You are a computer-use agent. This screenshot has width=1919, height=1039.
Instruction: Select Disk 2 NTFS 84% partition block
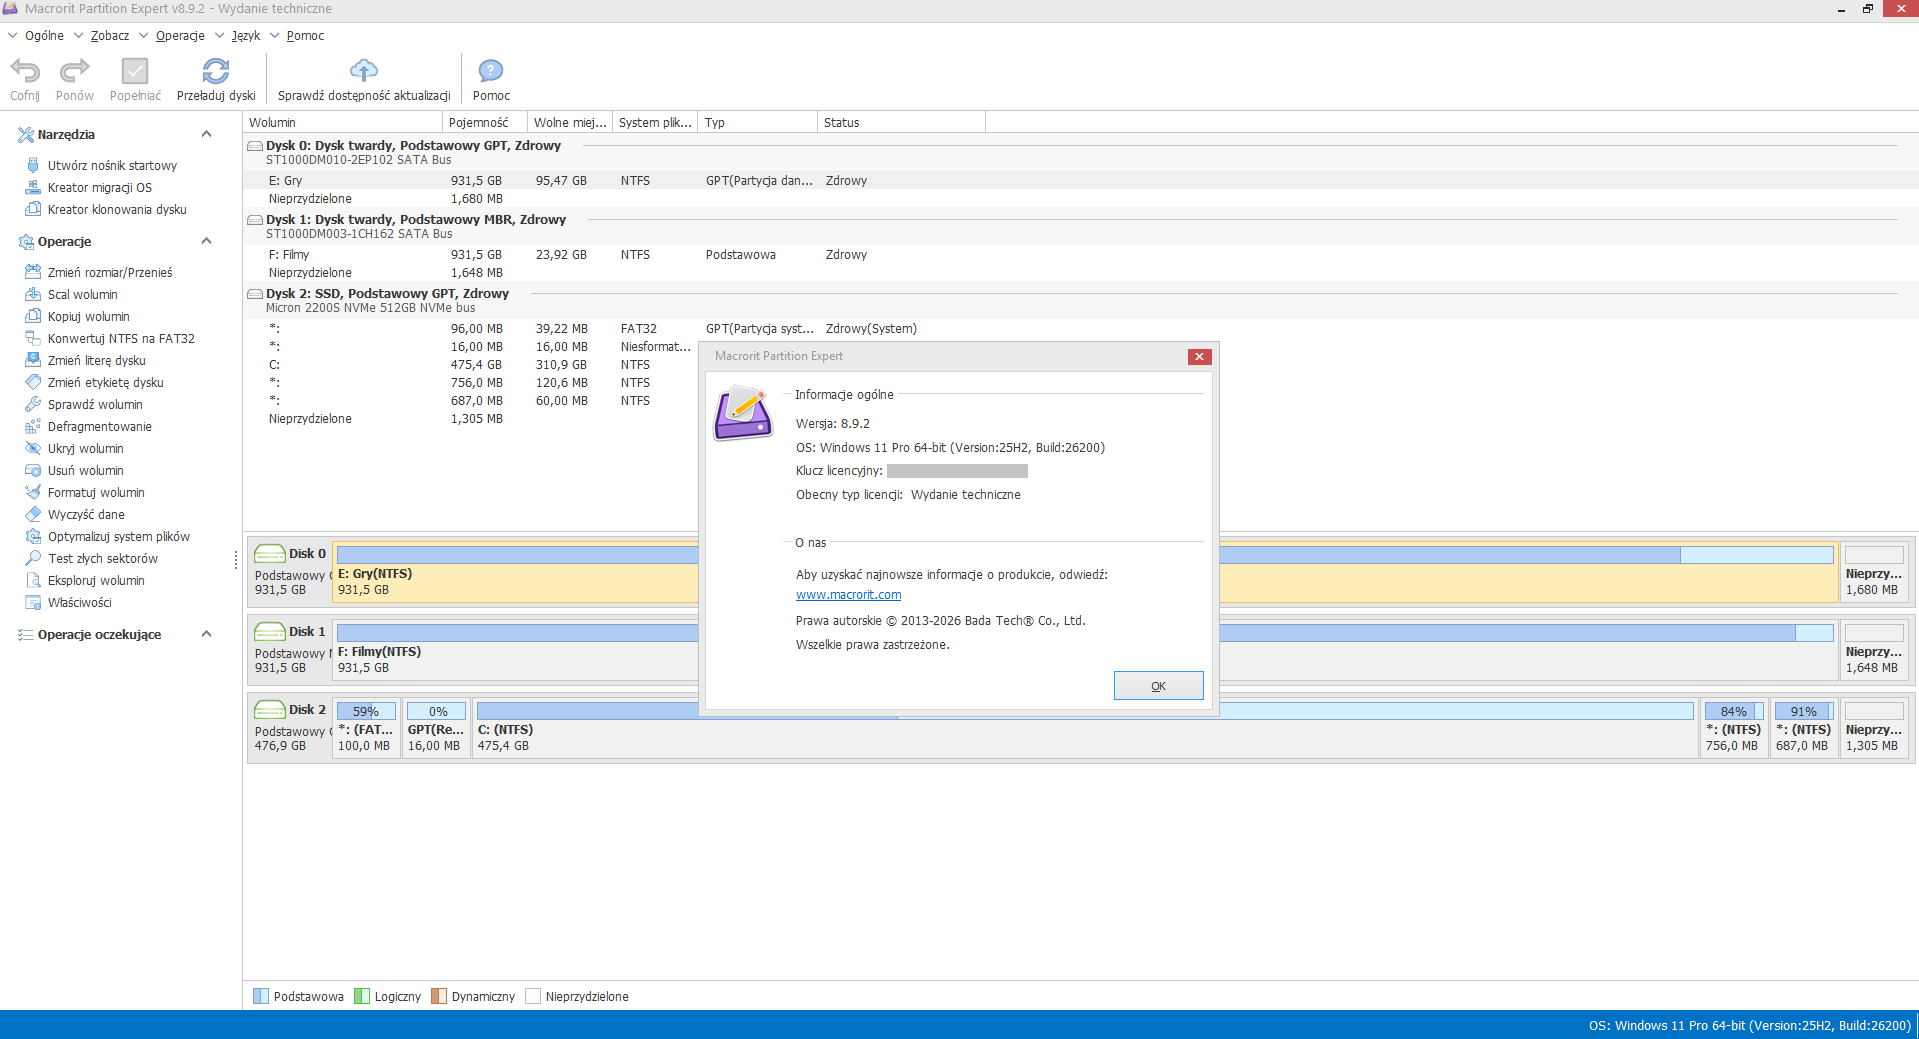1734,728
